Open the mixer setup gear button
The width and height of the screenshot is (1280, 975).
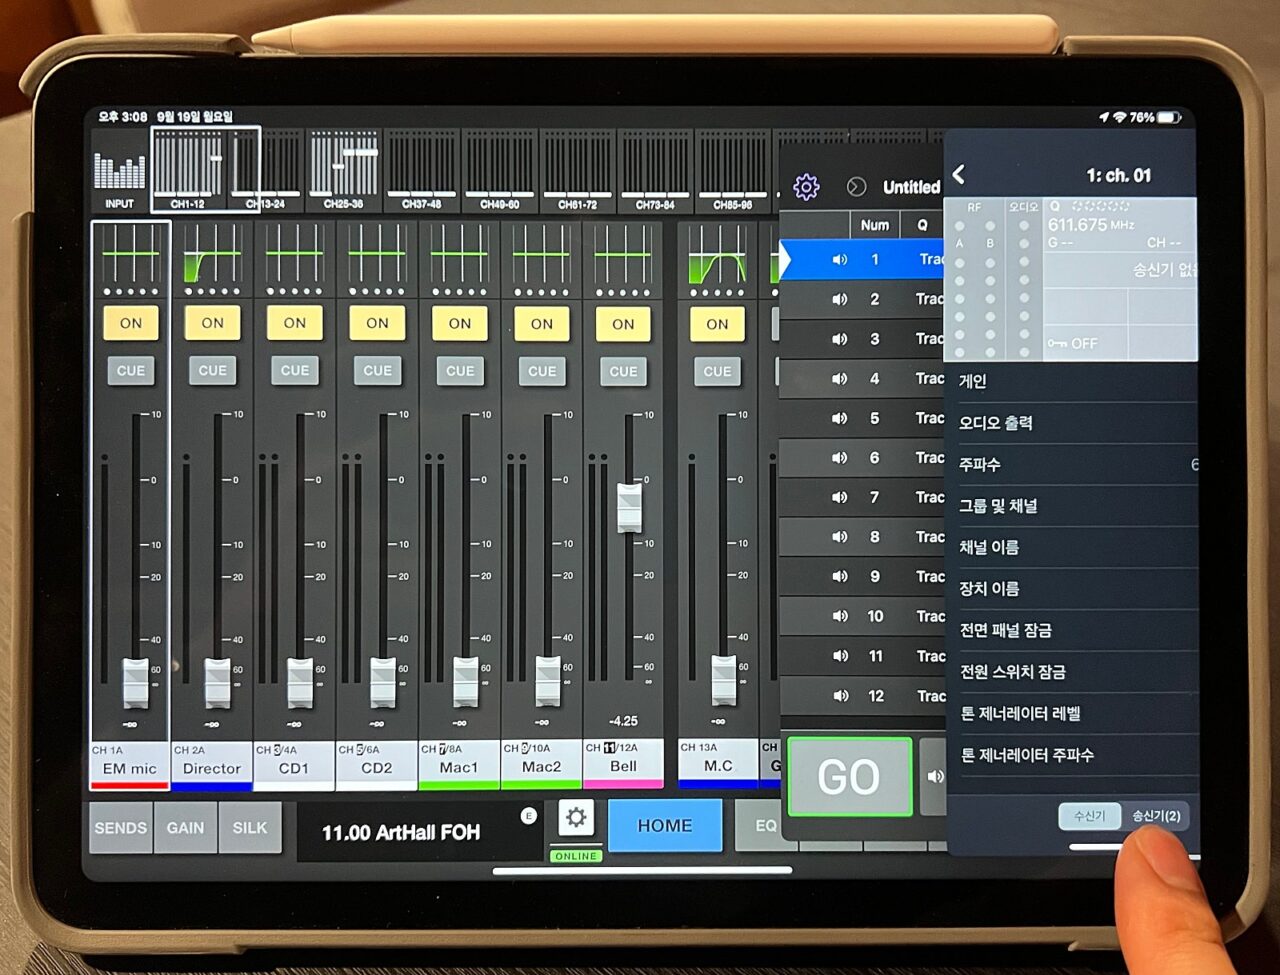point(576,818)
